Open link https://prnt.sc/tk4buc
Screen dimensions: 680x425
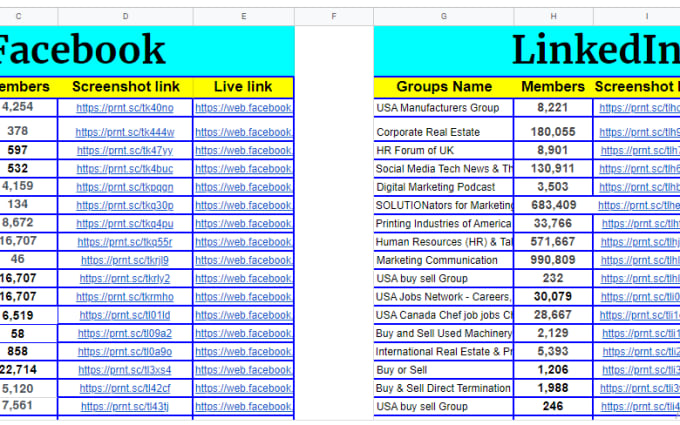tap(125, 169)
